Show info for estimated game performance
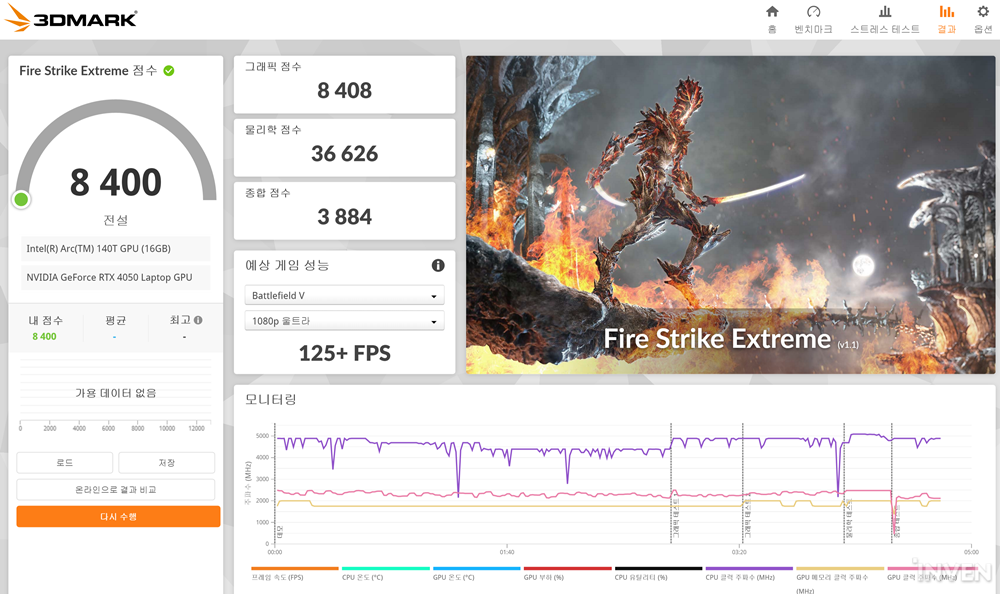1000x594 pixels. tap(438, 265)
